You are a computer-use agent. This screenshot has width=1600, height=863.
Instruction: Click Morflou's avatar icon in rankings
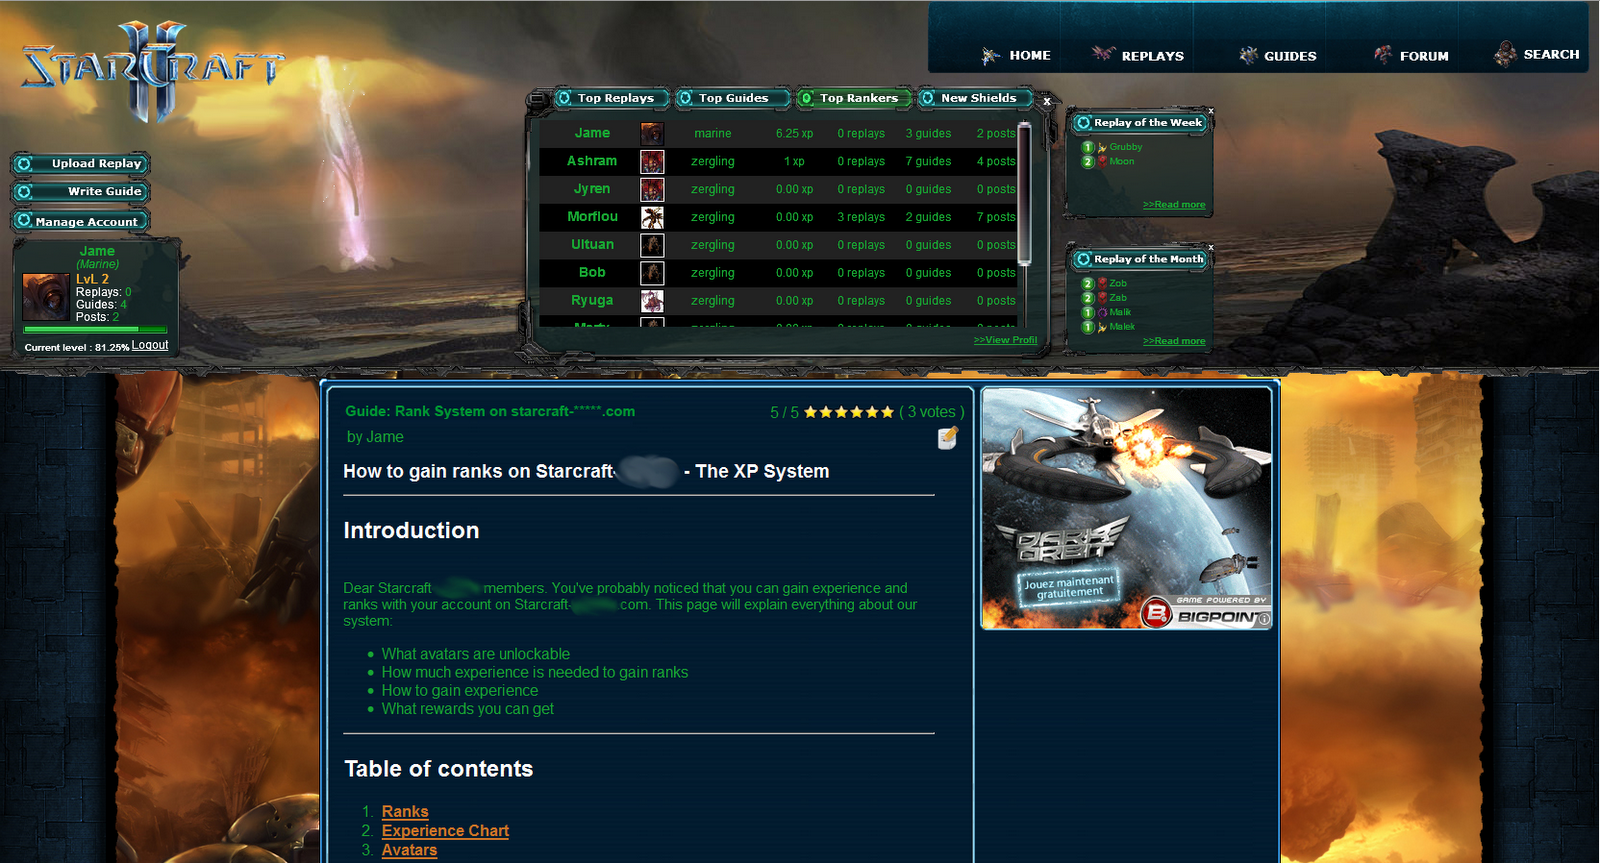pyautogui.click(x=652, y=218)
